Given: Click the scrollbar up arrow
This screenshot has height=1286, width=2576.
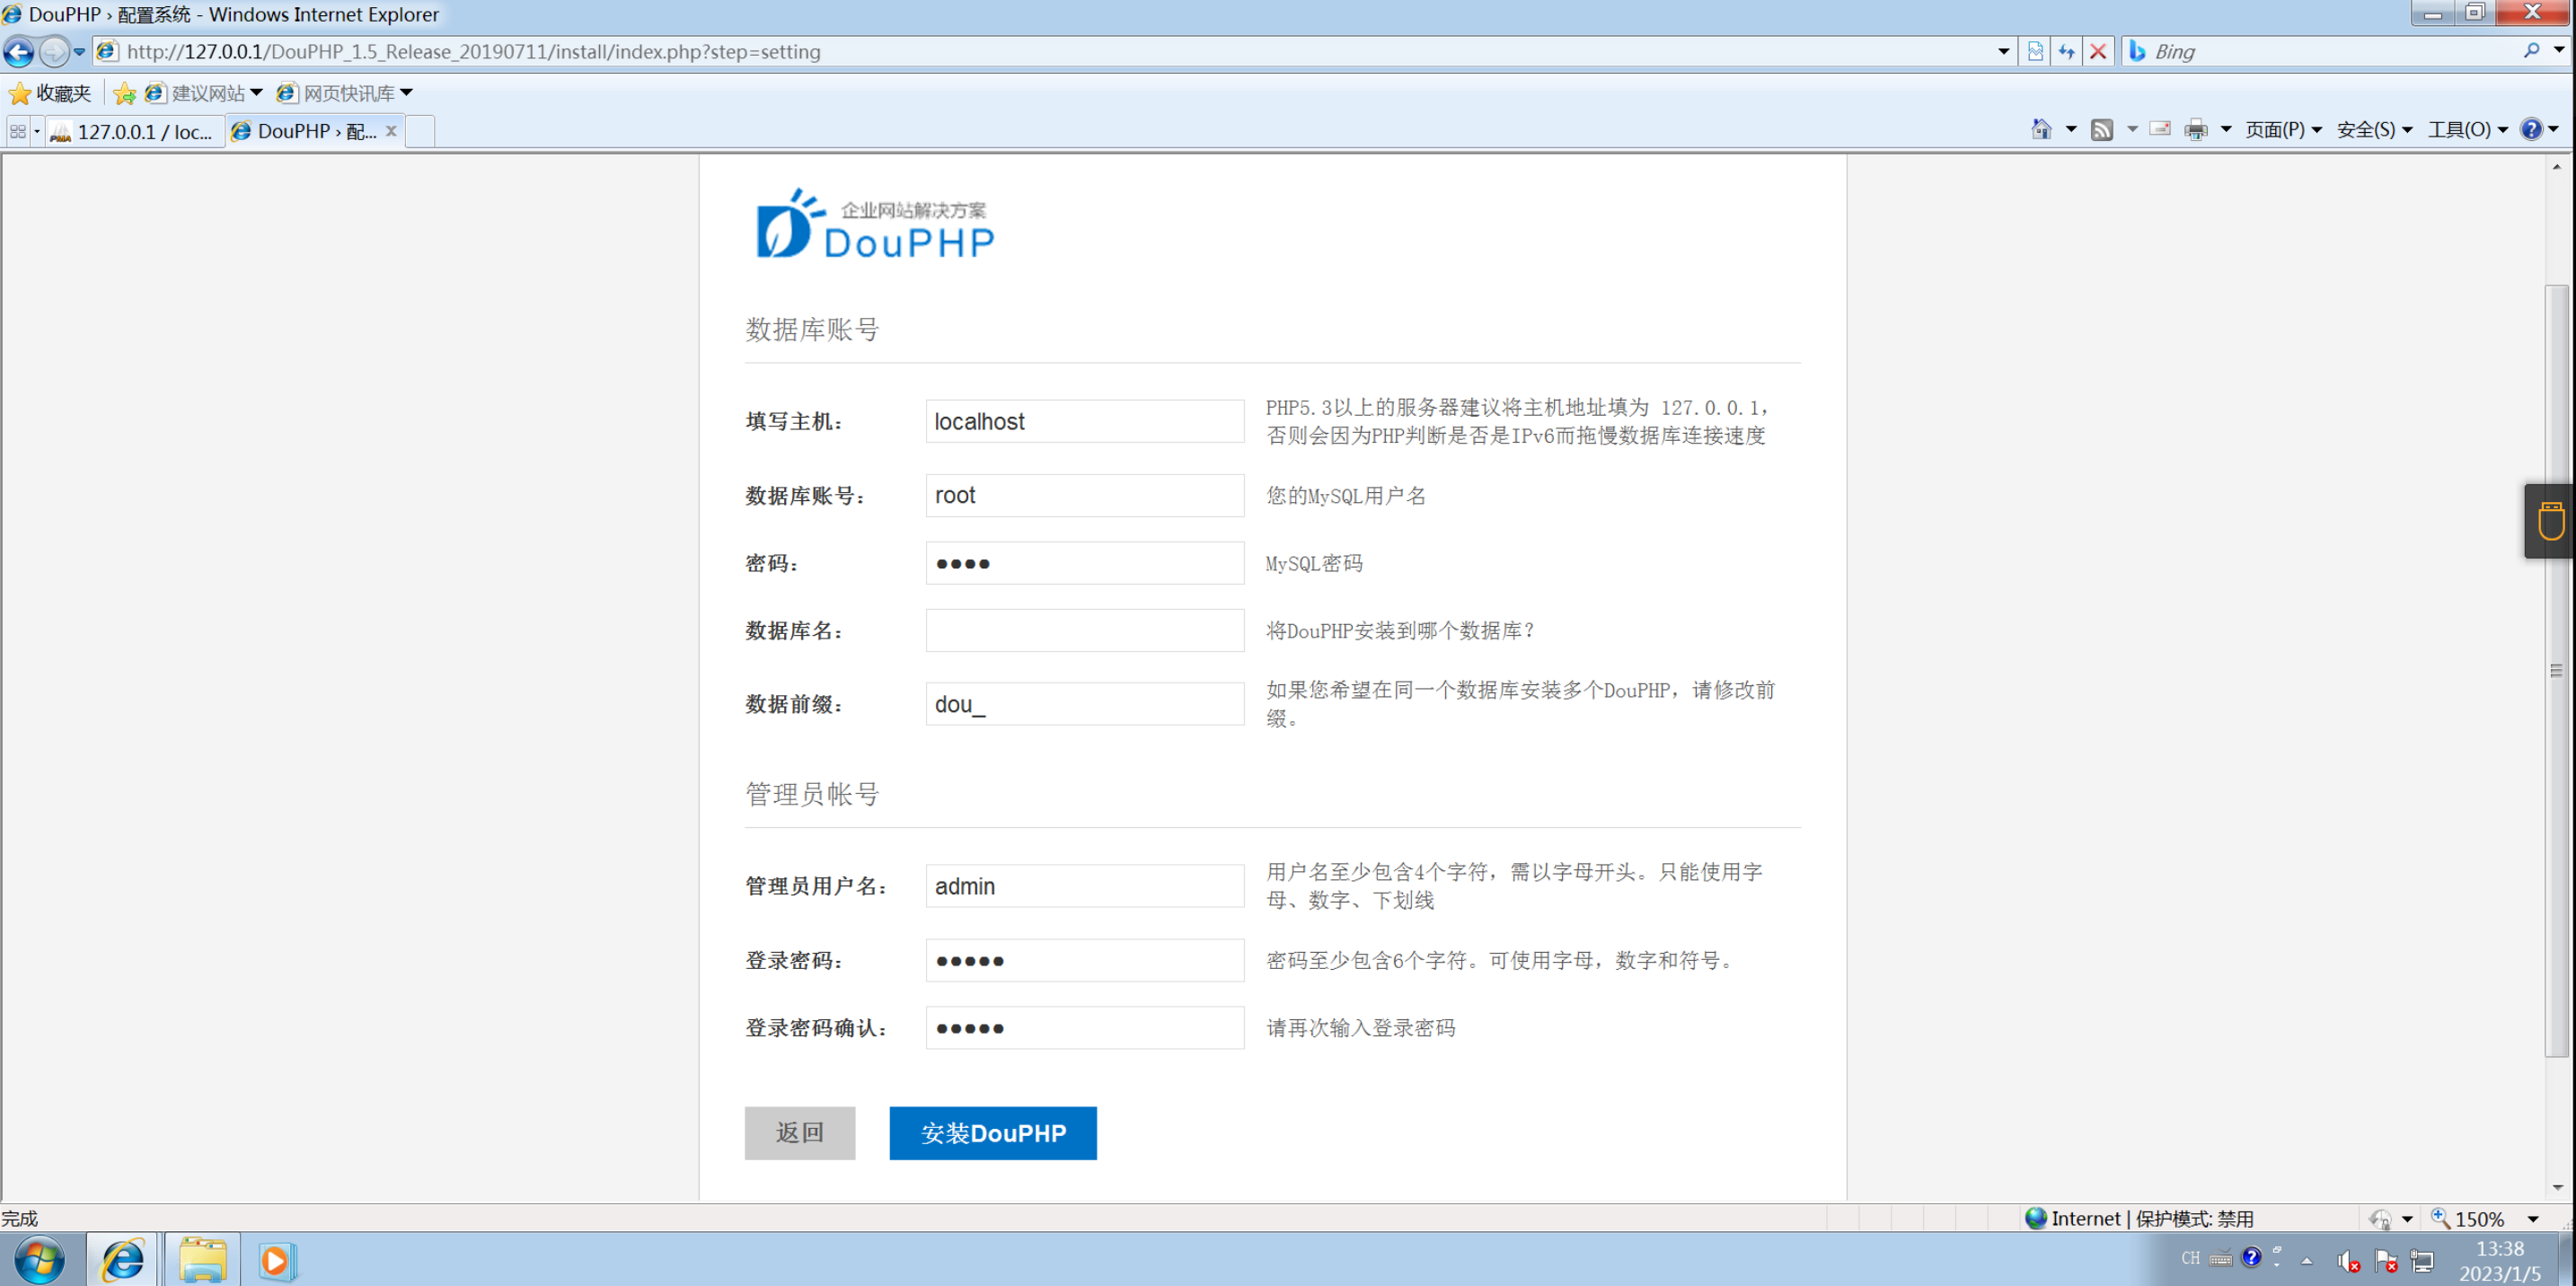Looking at the screenshot, I should (2557, 166).
